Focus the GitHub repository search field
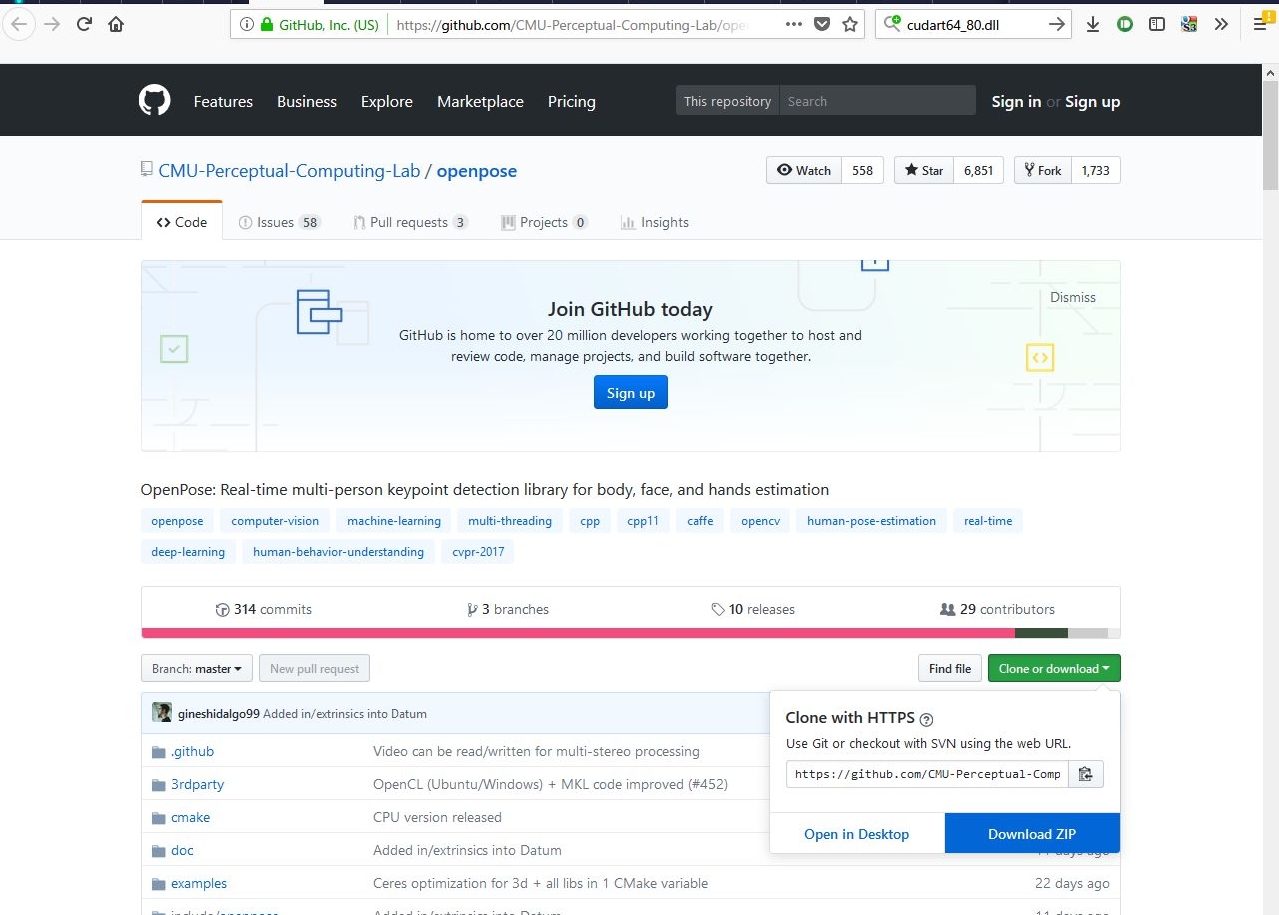Viewport: 1279px width, 915px height. tap(875, 101)
